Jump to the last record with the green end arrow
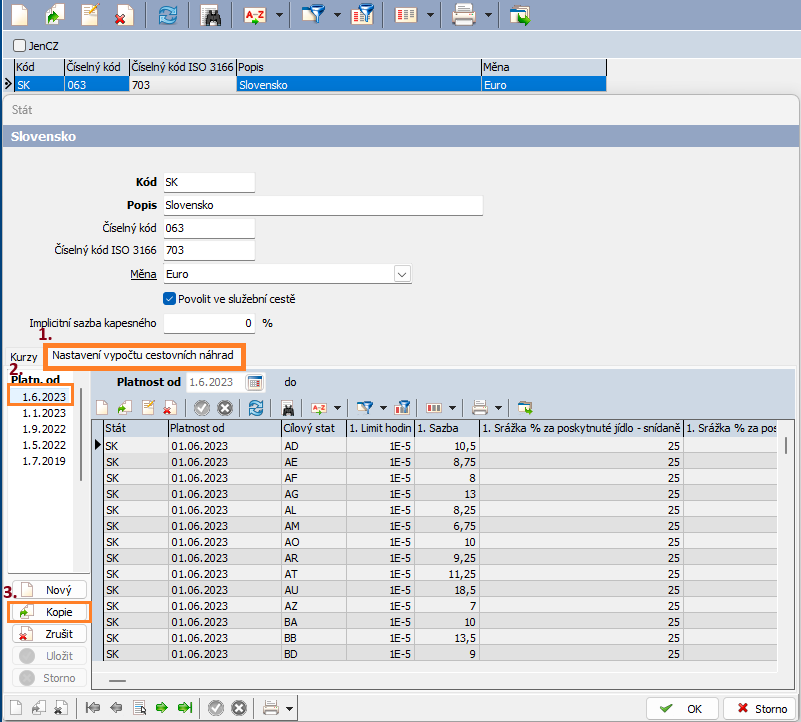 [185, 708]
